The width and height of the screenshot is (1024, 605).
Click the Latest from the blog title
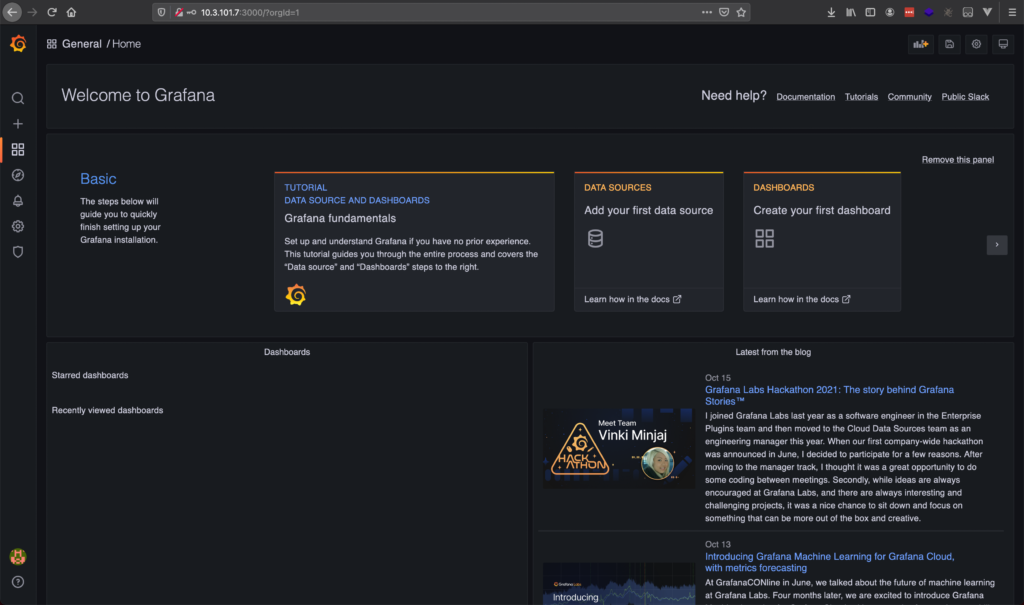coord(773,352)
